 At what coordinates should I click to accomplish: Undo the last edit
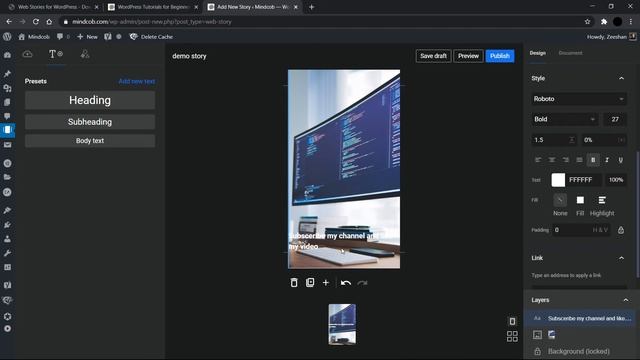click(x=346, y=283)
